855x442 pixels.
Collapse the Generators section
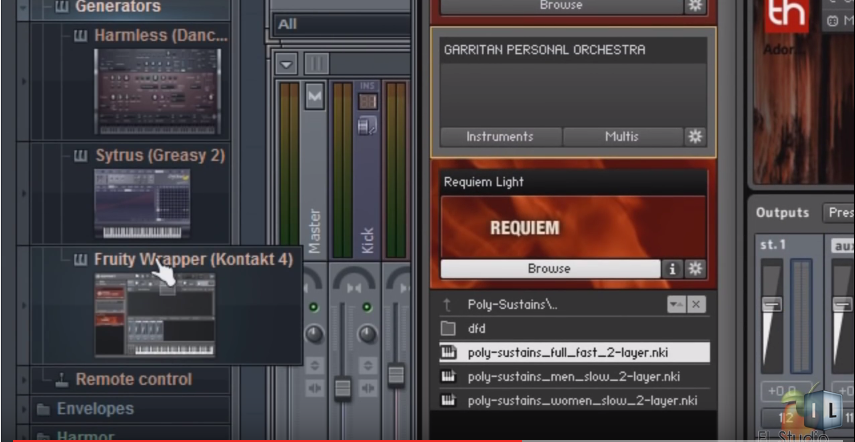point(23,7)
